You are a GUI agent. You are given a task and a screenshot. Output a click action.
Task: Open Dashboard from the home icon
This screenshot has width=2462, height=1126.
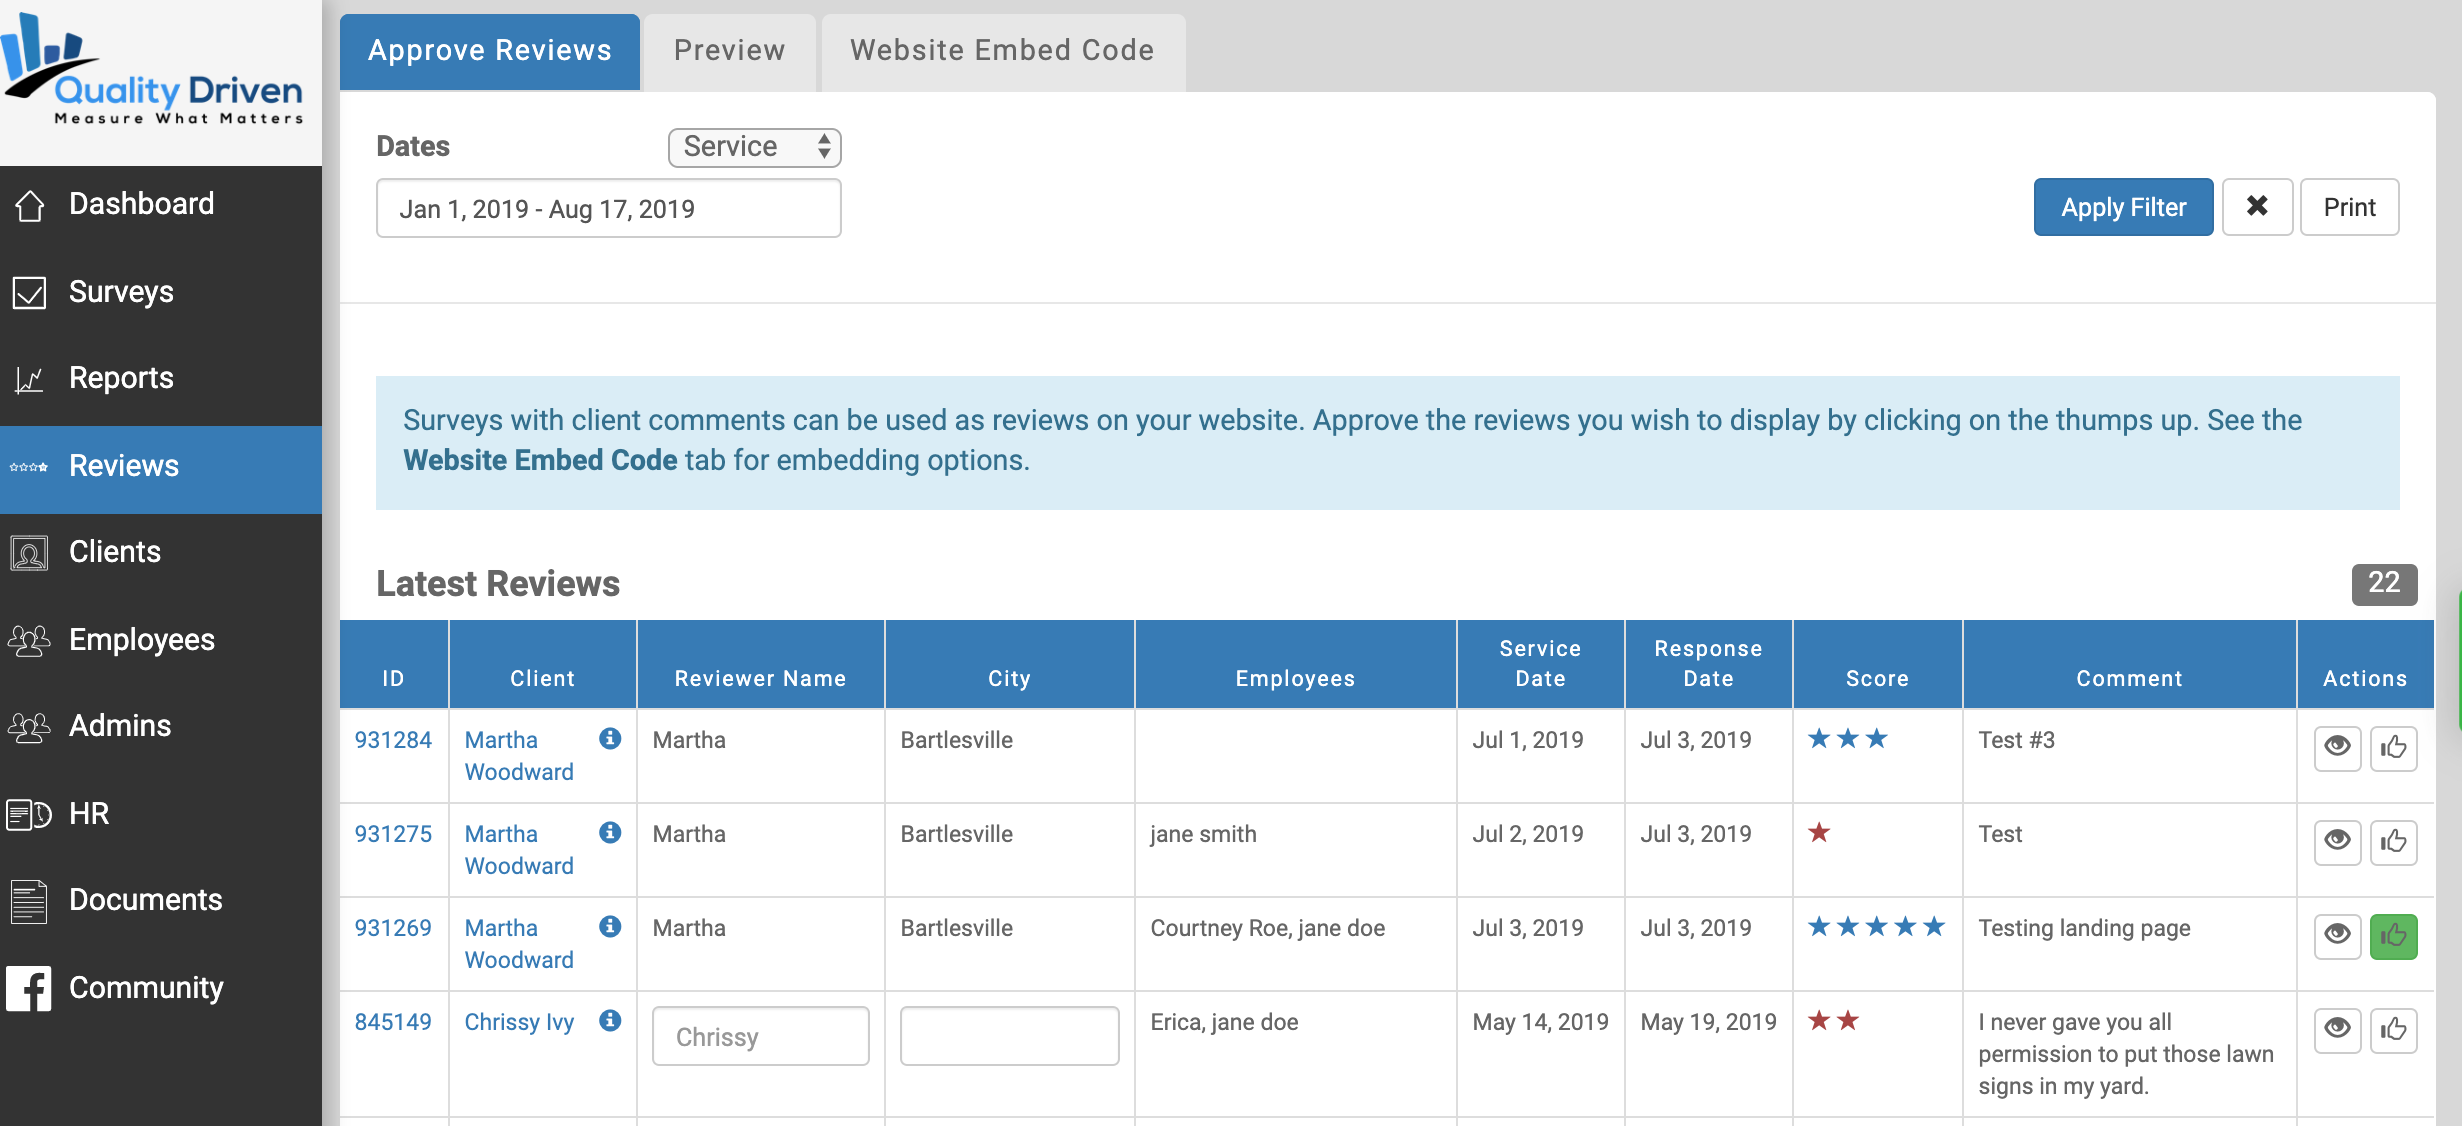point(30,205)
